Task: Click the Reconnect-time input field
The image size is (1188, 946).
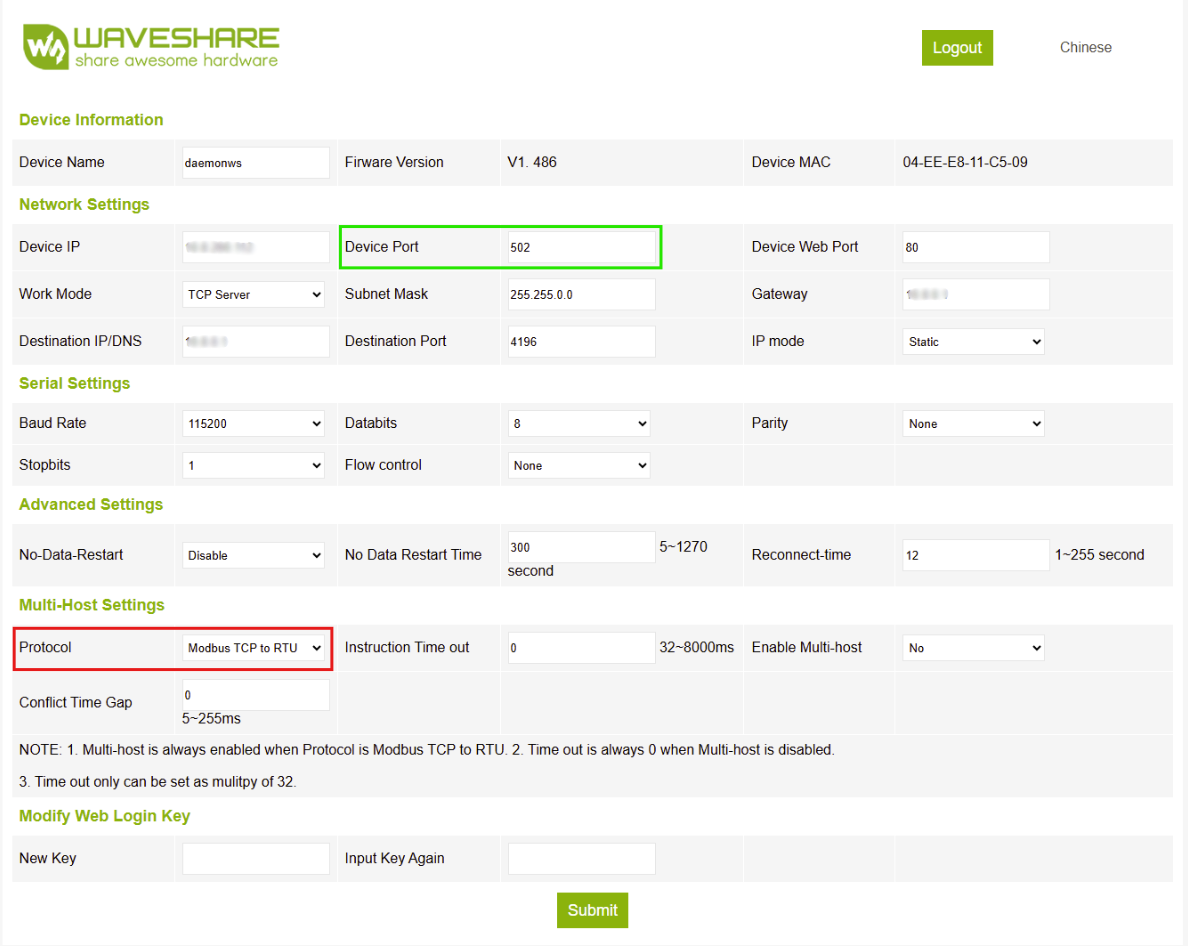Action: (975, 555)
